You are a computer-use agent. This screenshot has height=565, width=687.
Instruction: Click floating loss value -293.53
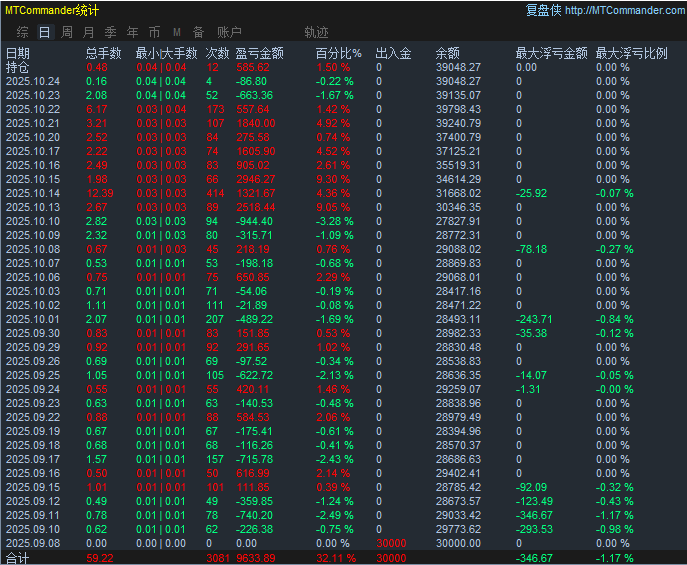pos(534,530)
